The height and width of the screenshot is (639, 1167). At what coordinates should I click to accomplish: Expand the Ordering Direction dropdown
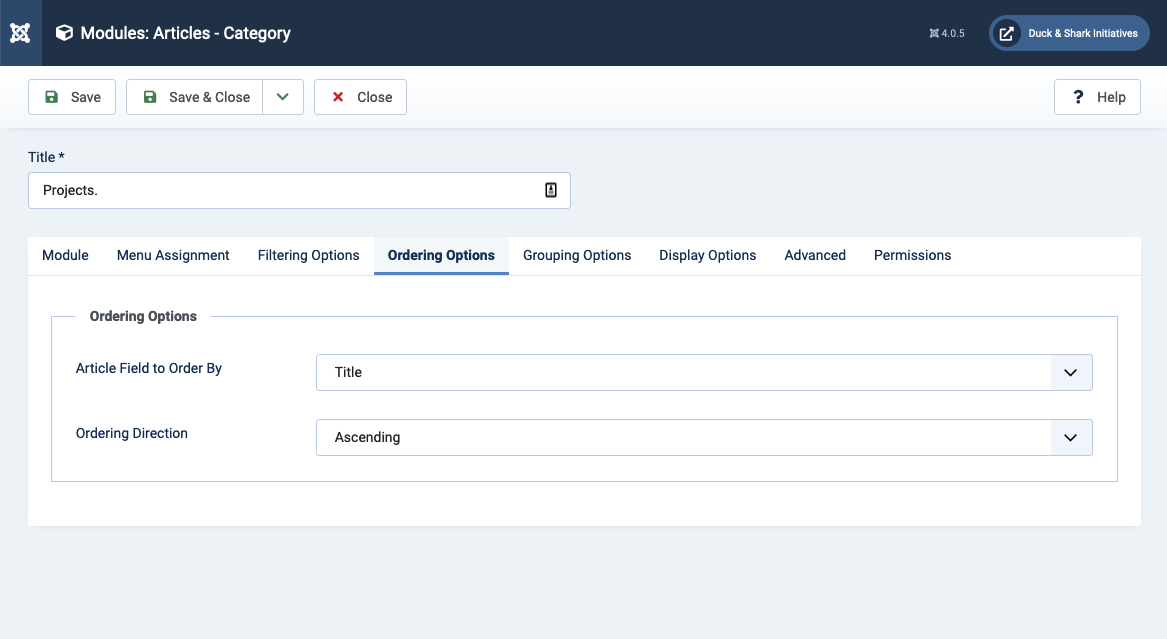[x=704, y=437]
